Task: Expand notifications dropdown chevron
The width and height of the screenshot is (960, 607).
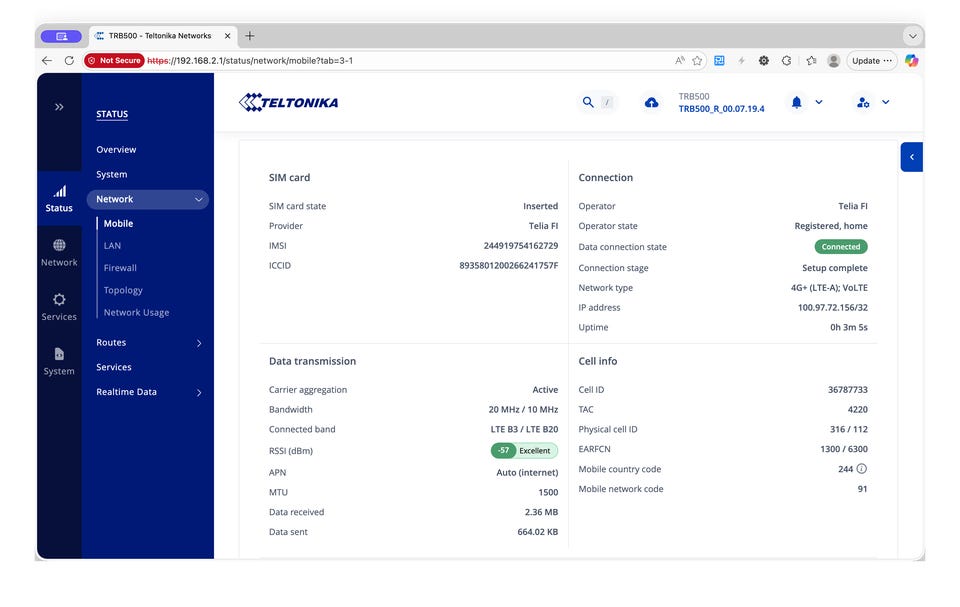Action: tap(819, 102)
